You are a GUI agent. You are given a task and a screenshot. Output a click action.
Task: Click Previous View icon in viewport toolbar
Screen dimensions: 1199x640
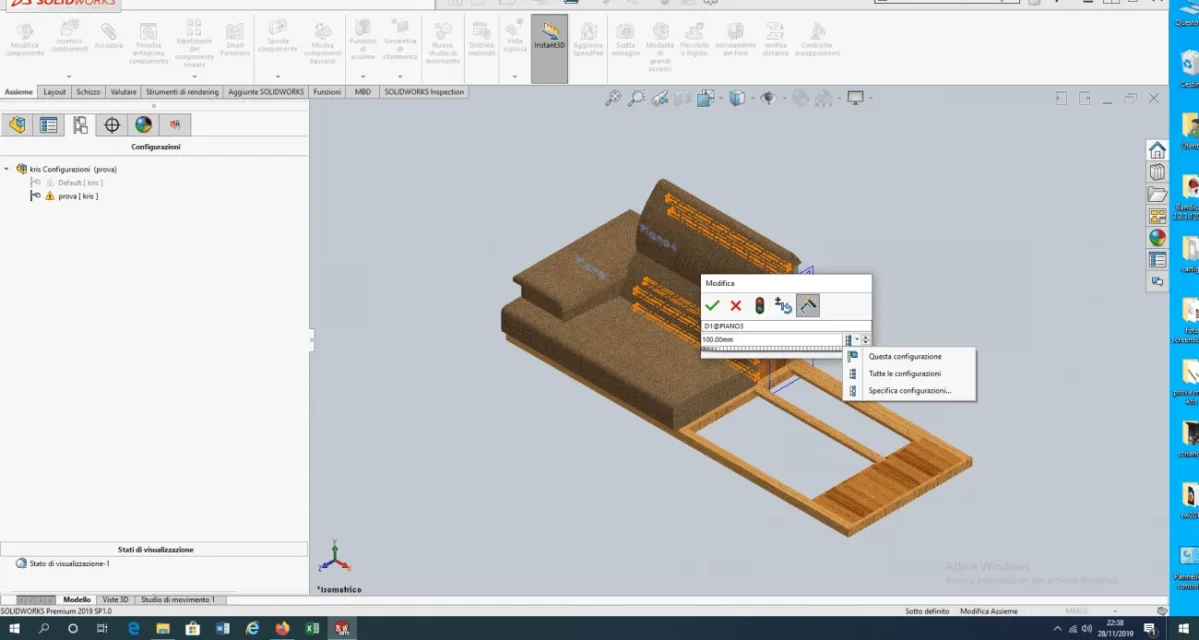coord(659,98)
